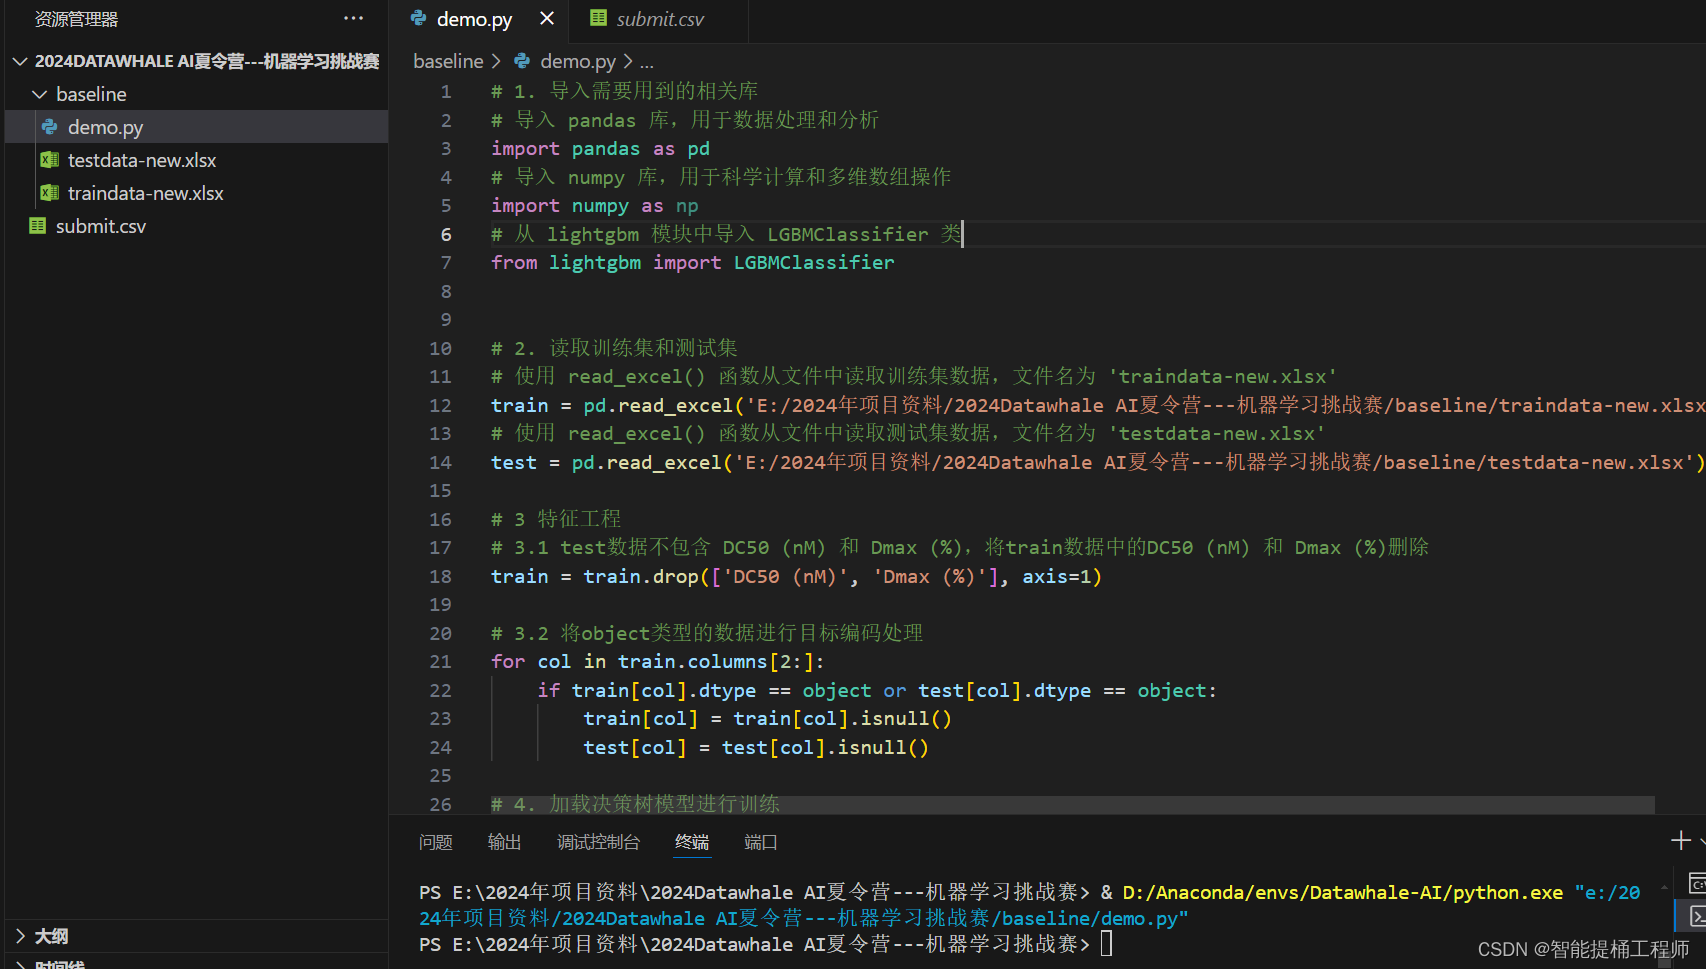Click the '# 3.2 将object类型' comment line
1706x969 pixels.
point(707,633)
